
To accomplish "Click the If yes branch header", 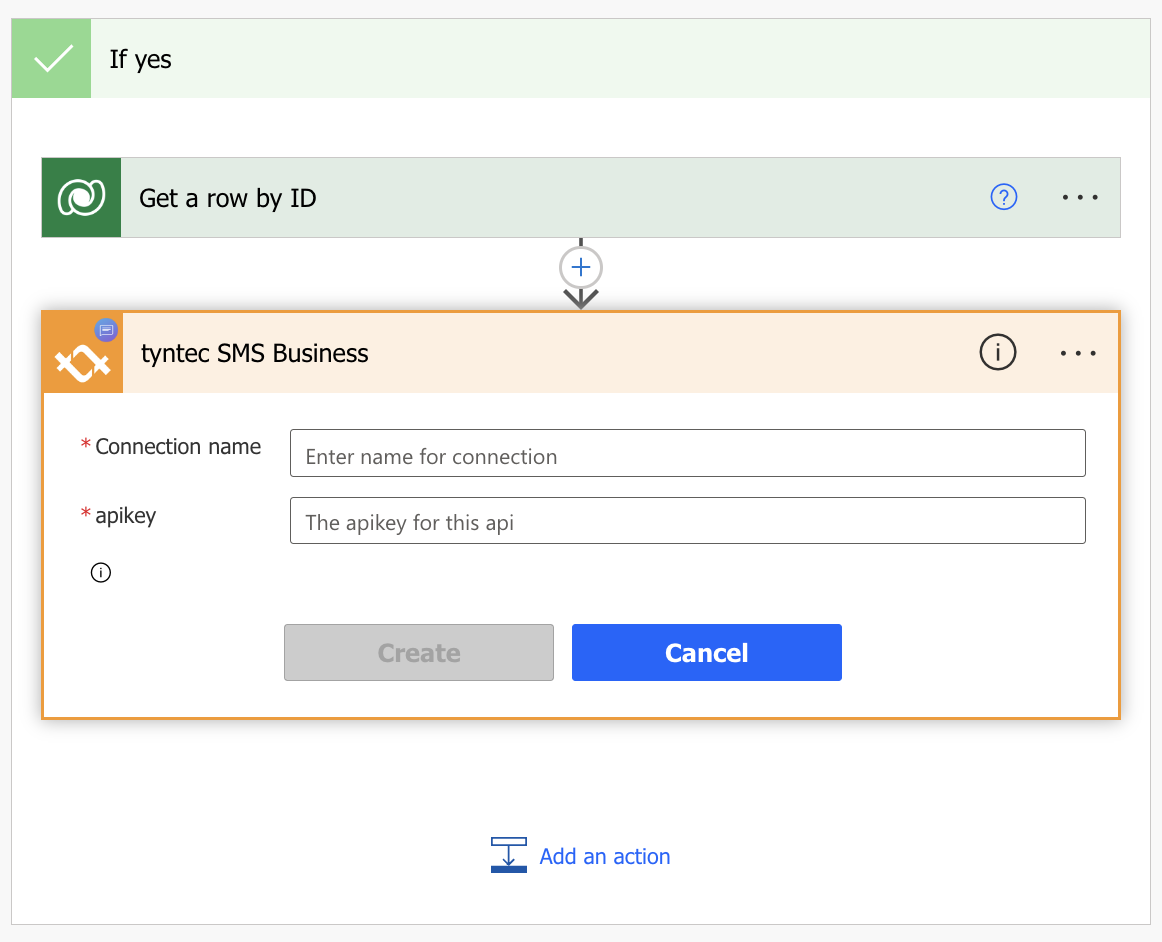I will click(x=581, y=59).
